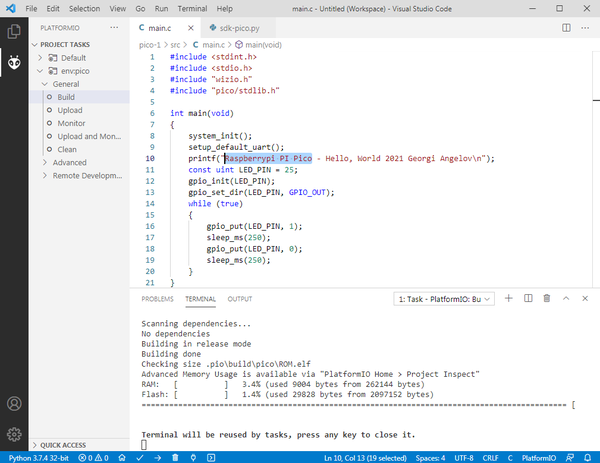Open the Manage gear icon
Viewport: 600px width, 463px height.
(14, 434)
